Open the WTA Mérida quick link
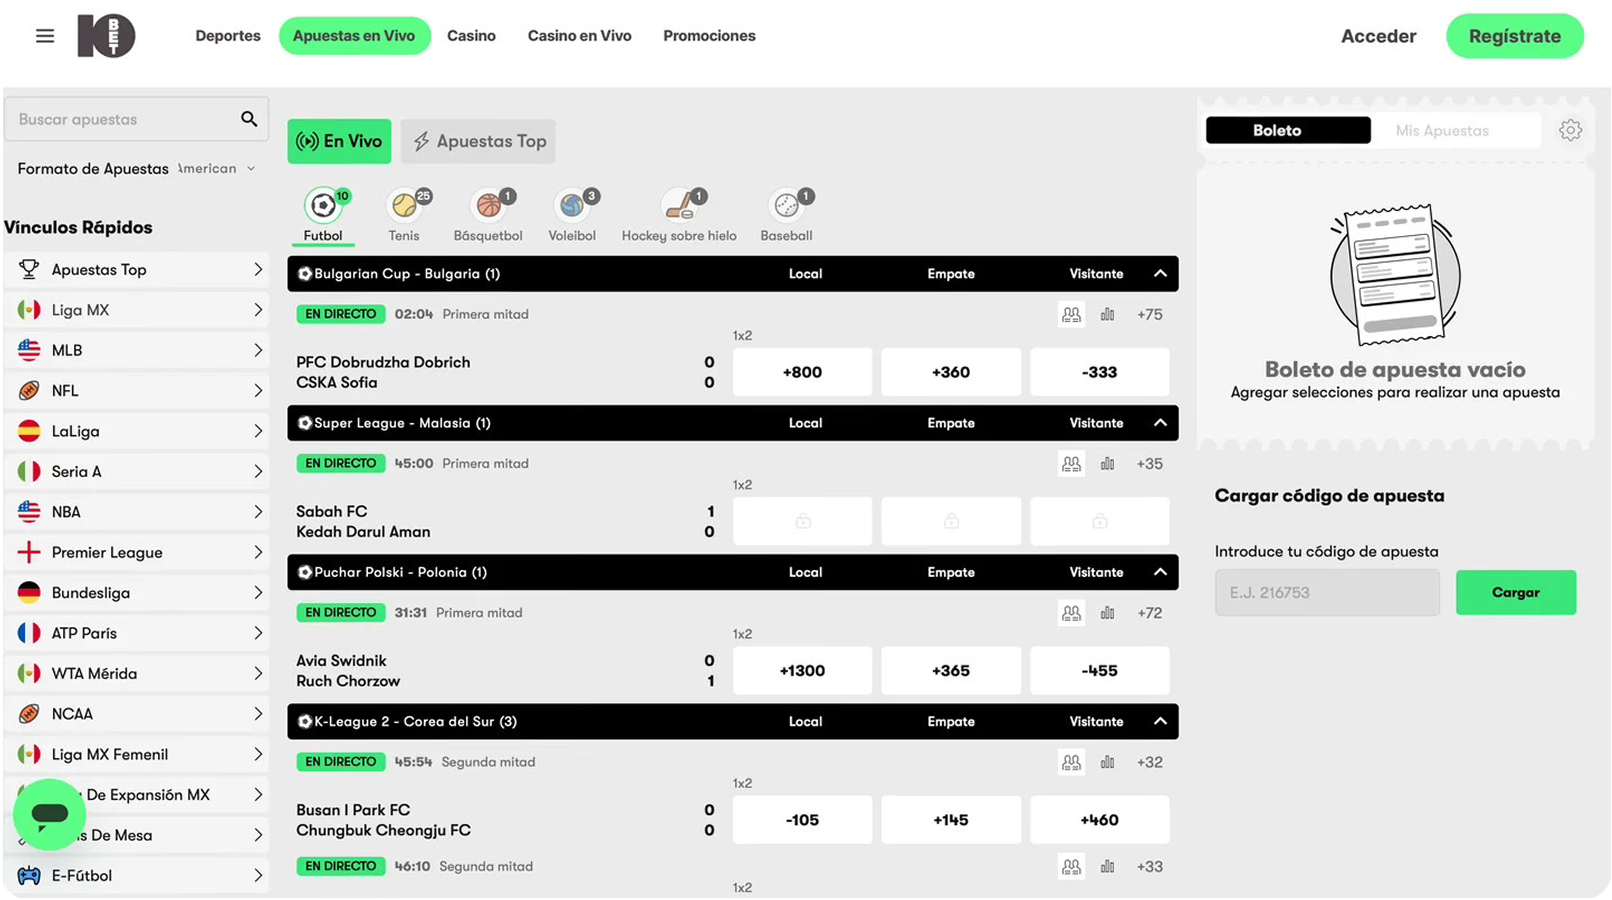The image size is (1612, 900). click(x=137, y=673)
